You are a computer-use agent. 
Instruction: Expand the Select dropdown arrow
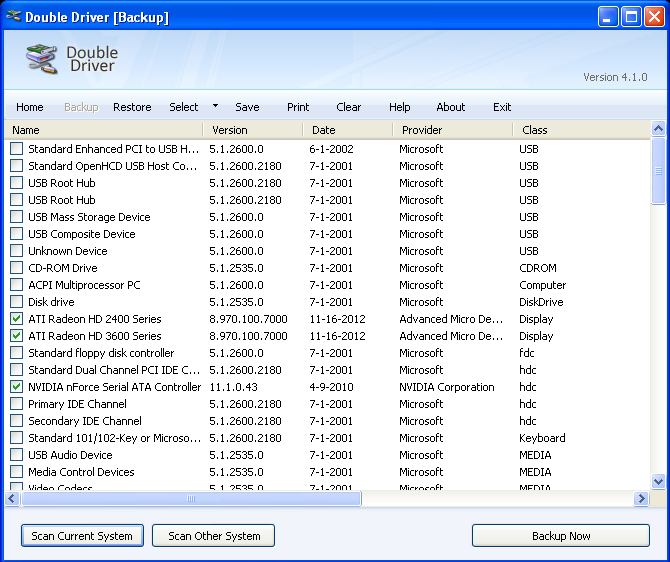coord(215,106)
